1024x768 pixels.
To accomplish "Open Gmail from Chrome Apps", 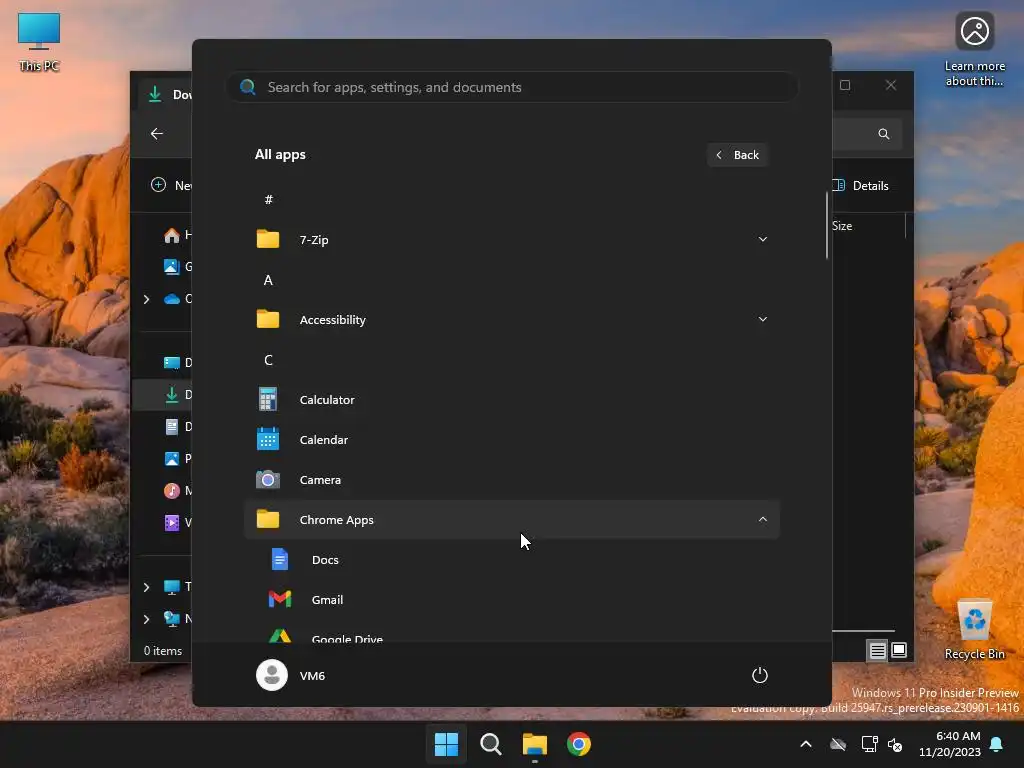I will [x=511, y=600].
